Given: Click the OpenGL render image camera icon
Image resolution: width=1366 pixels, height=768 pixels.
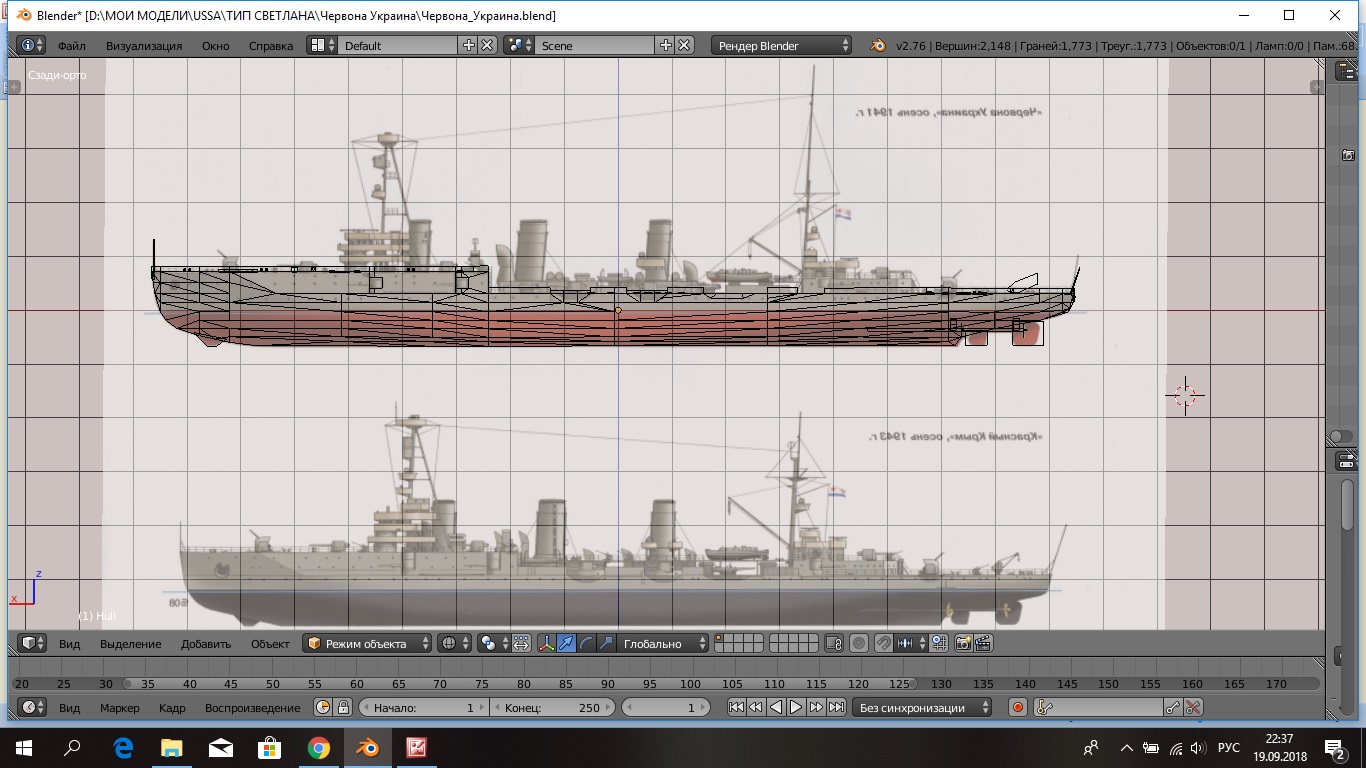Looking at the screenshot, I should (x=964, y=644).
